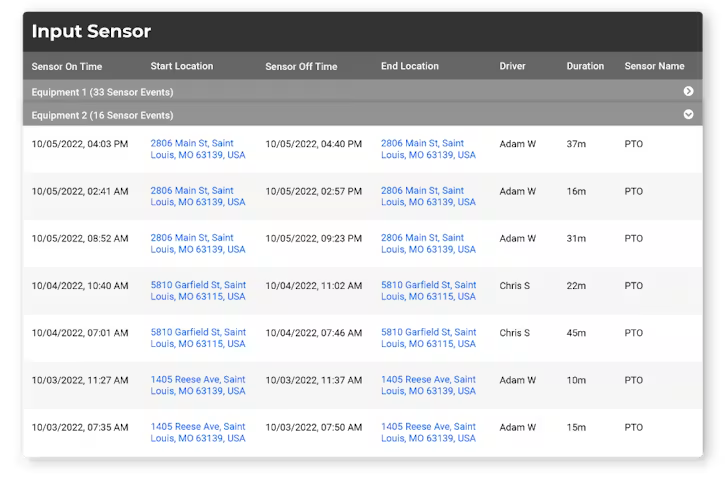This screenshot has height=484, width=725.
Task: Click the 10m duration value
Action: (x=576, y=380)
